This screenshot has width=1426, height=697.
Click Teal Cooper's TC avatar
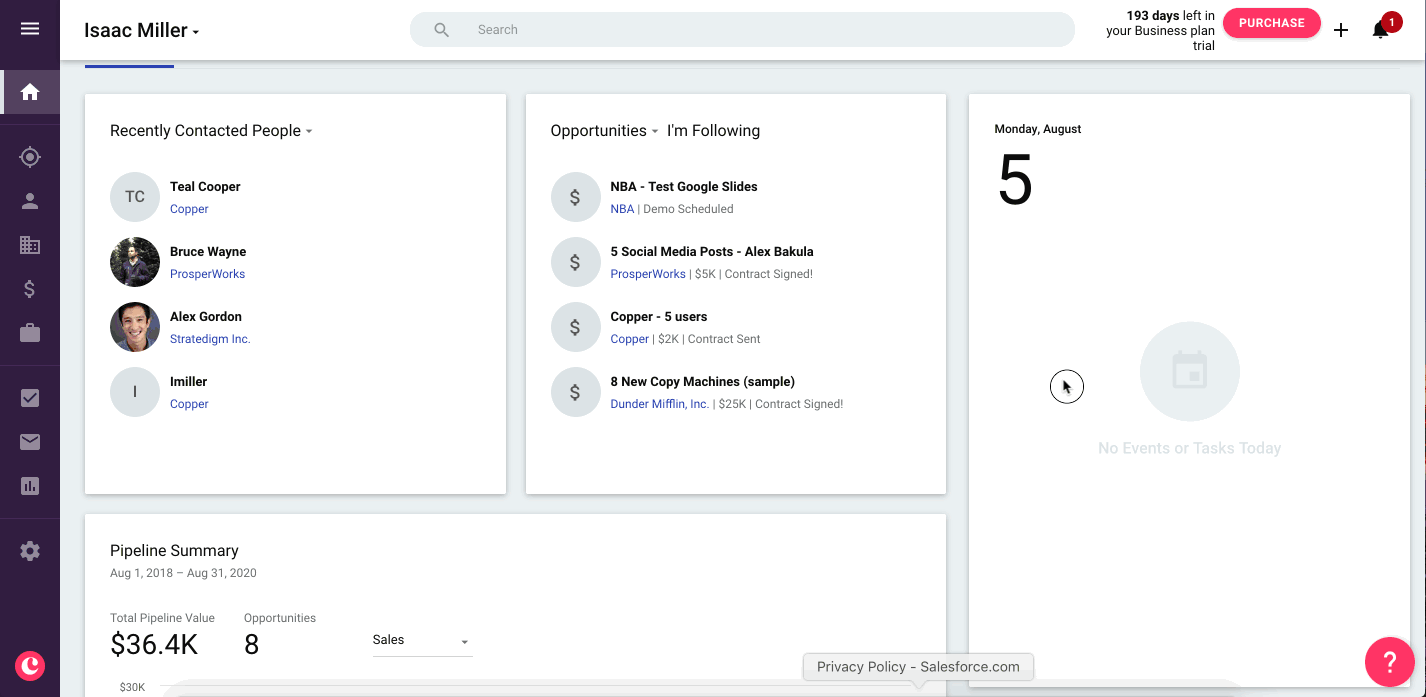[135, 197]
